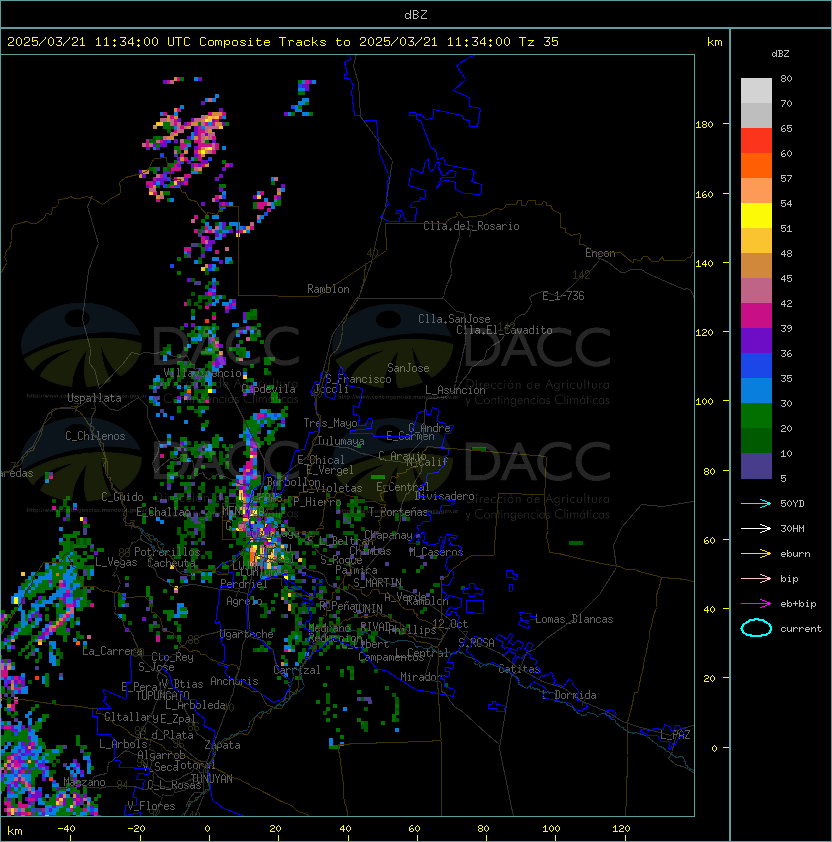The width and height of the screenshot is (832, 842).
Task: Click the yellow eburn arrow in legend
Action: coord(756,554)
